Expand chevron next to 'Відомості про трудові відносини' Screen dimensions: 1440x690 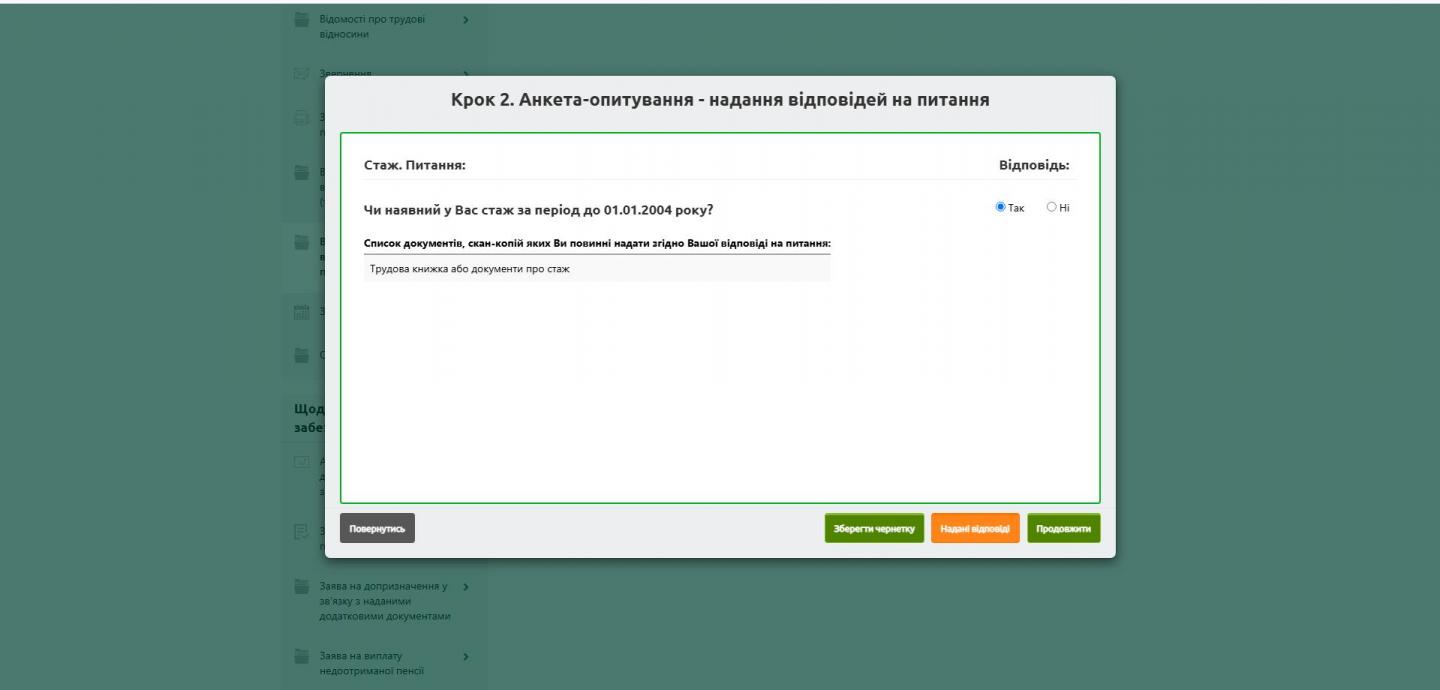tap(466, 20)
